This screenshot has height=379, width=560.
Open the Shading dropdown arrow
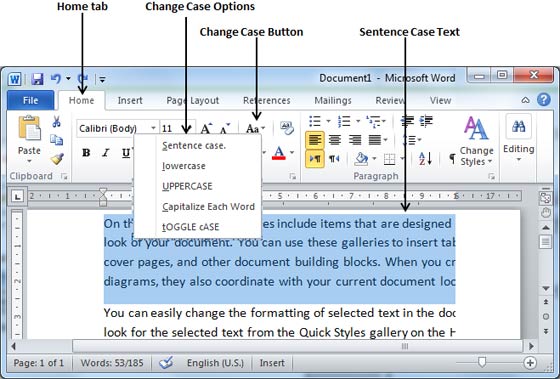[374, 159]
